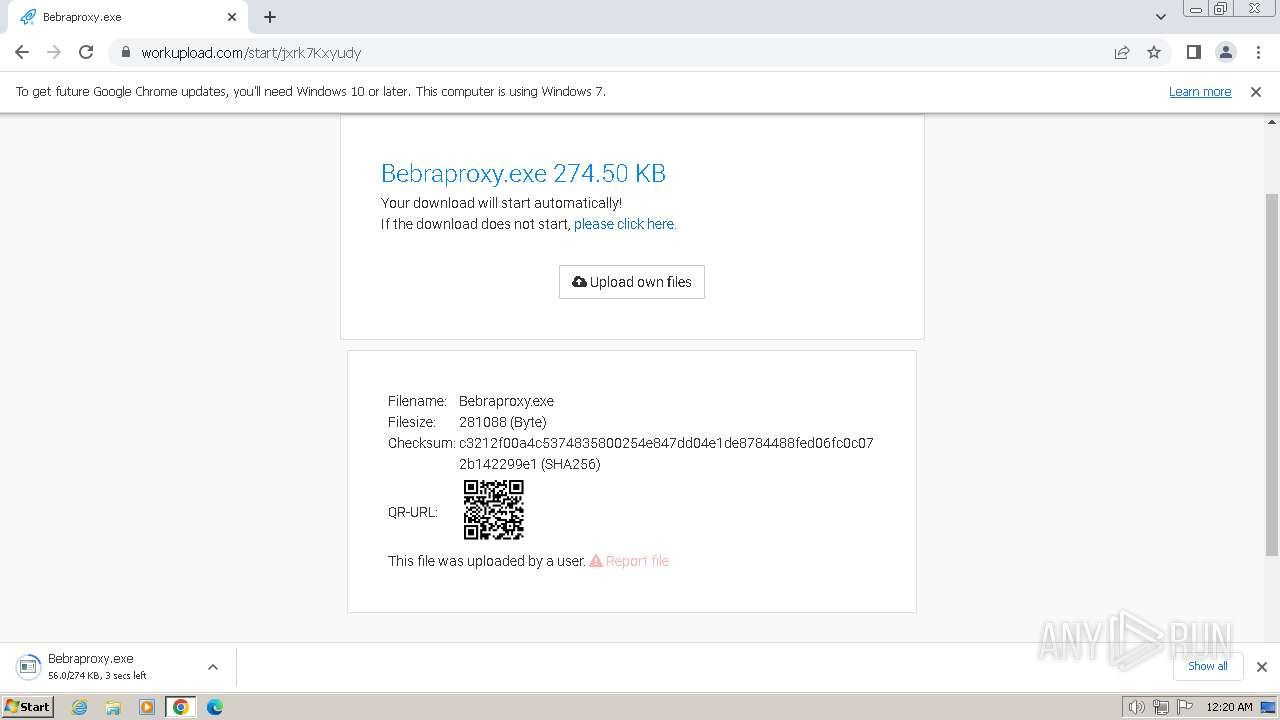The image size is (1280, 720).
Task: Share this page icon
Action: click(x=1122, y=52)
